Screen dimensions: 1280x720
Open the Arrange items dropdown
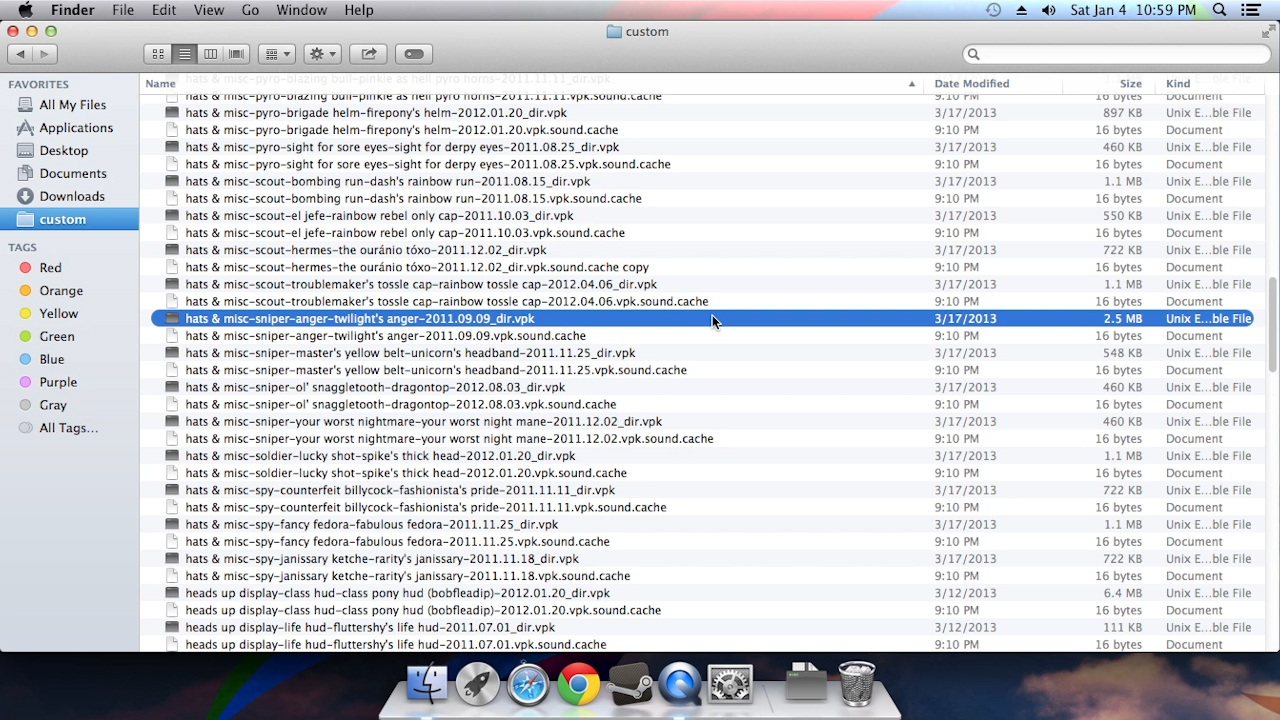coord(276,54)
